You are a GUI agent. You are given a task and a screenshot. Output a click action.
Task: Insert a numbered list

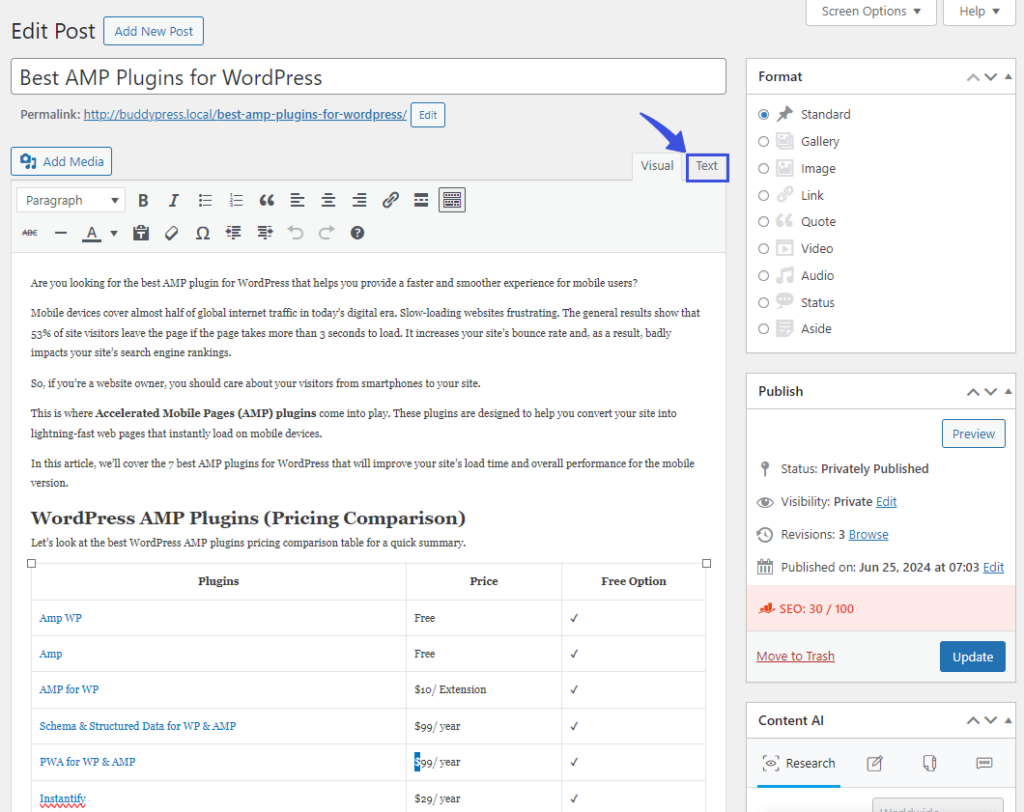coord(236,201)
